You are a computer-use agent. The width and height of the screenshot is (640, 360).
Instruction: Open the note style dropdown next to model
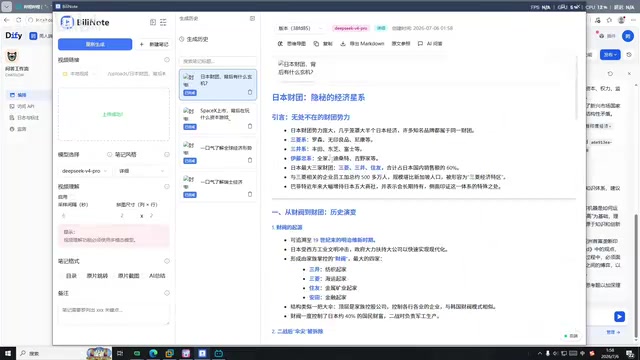coord(142,171)
